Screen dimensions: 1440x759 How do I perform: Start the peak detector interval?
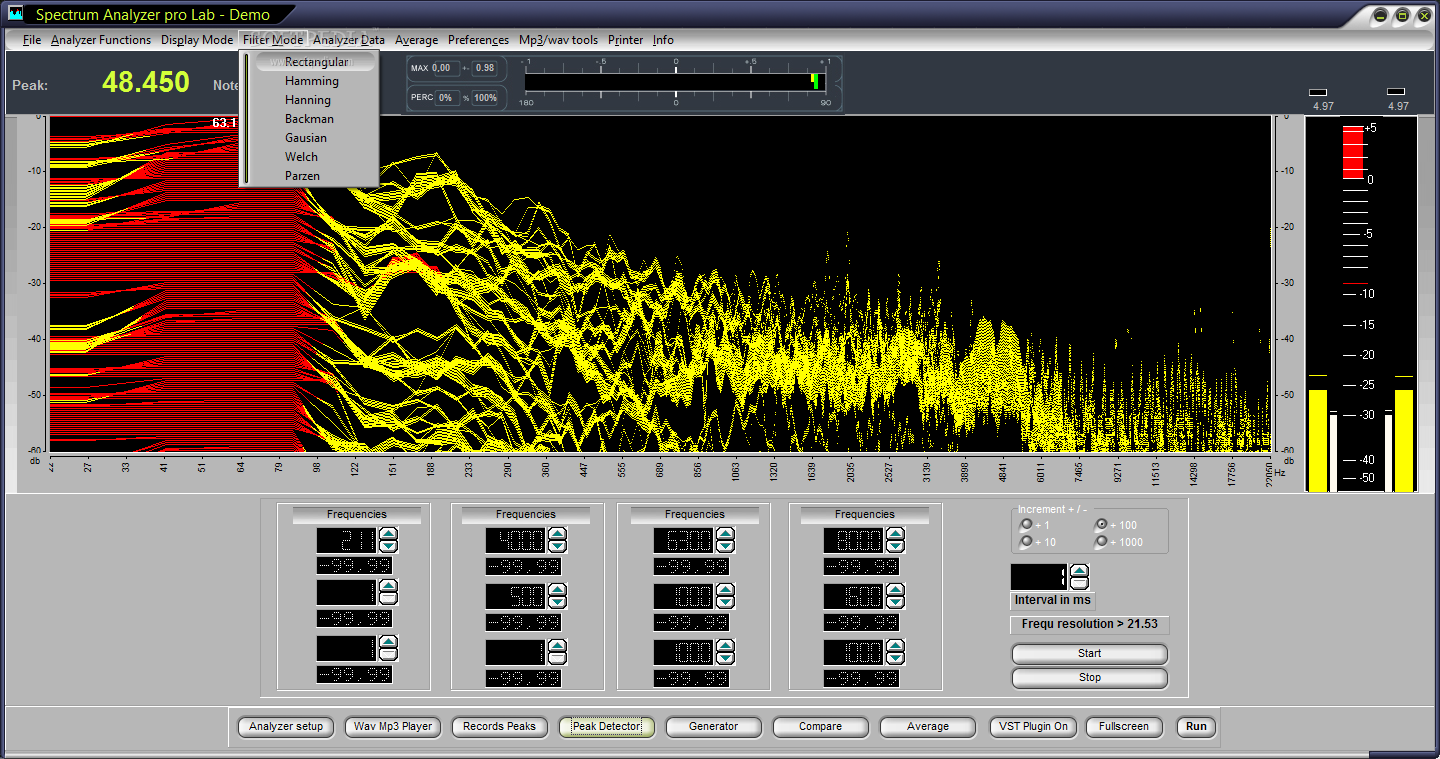1089,654
